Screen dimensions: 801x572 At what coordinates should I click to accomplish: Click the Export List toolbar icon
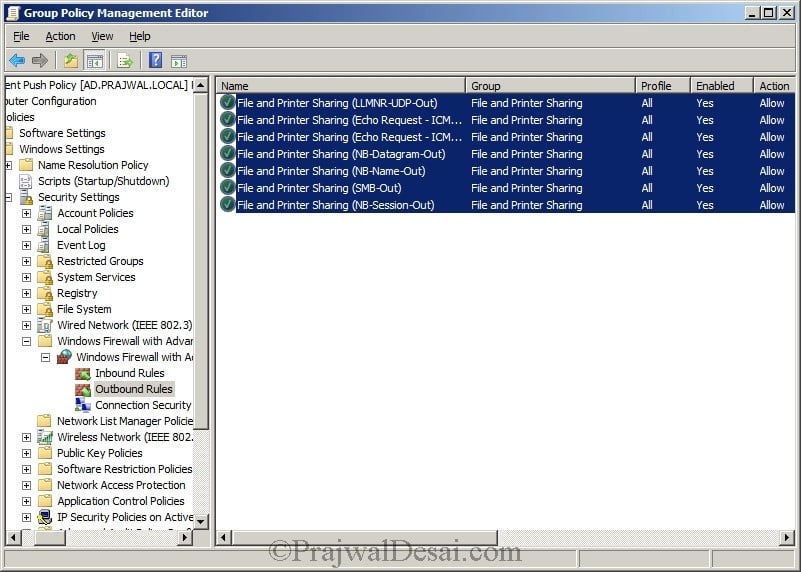125,61
